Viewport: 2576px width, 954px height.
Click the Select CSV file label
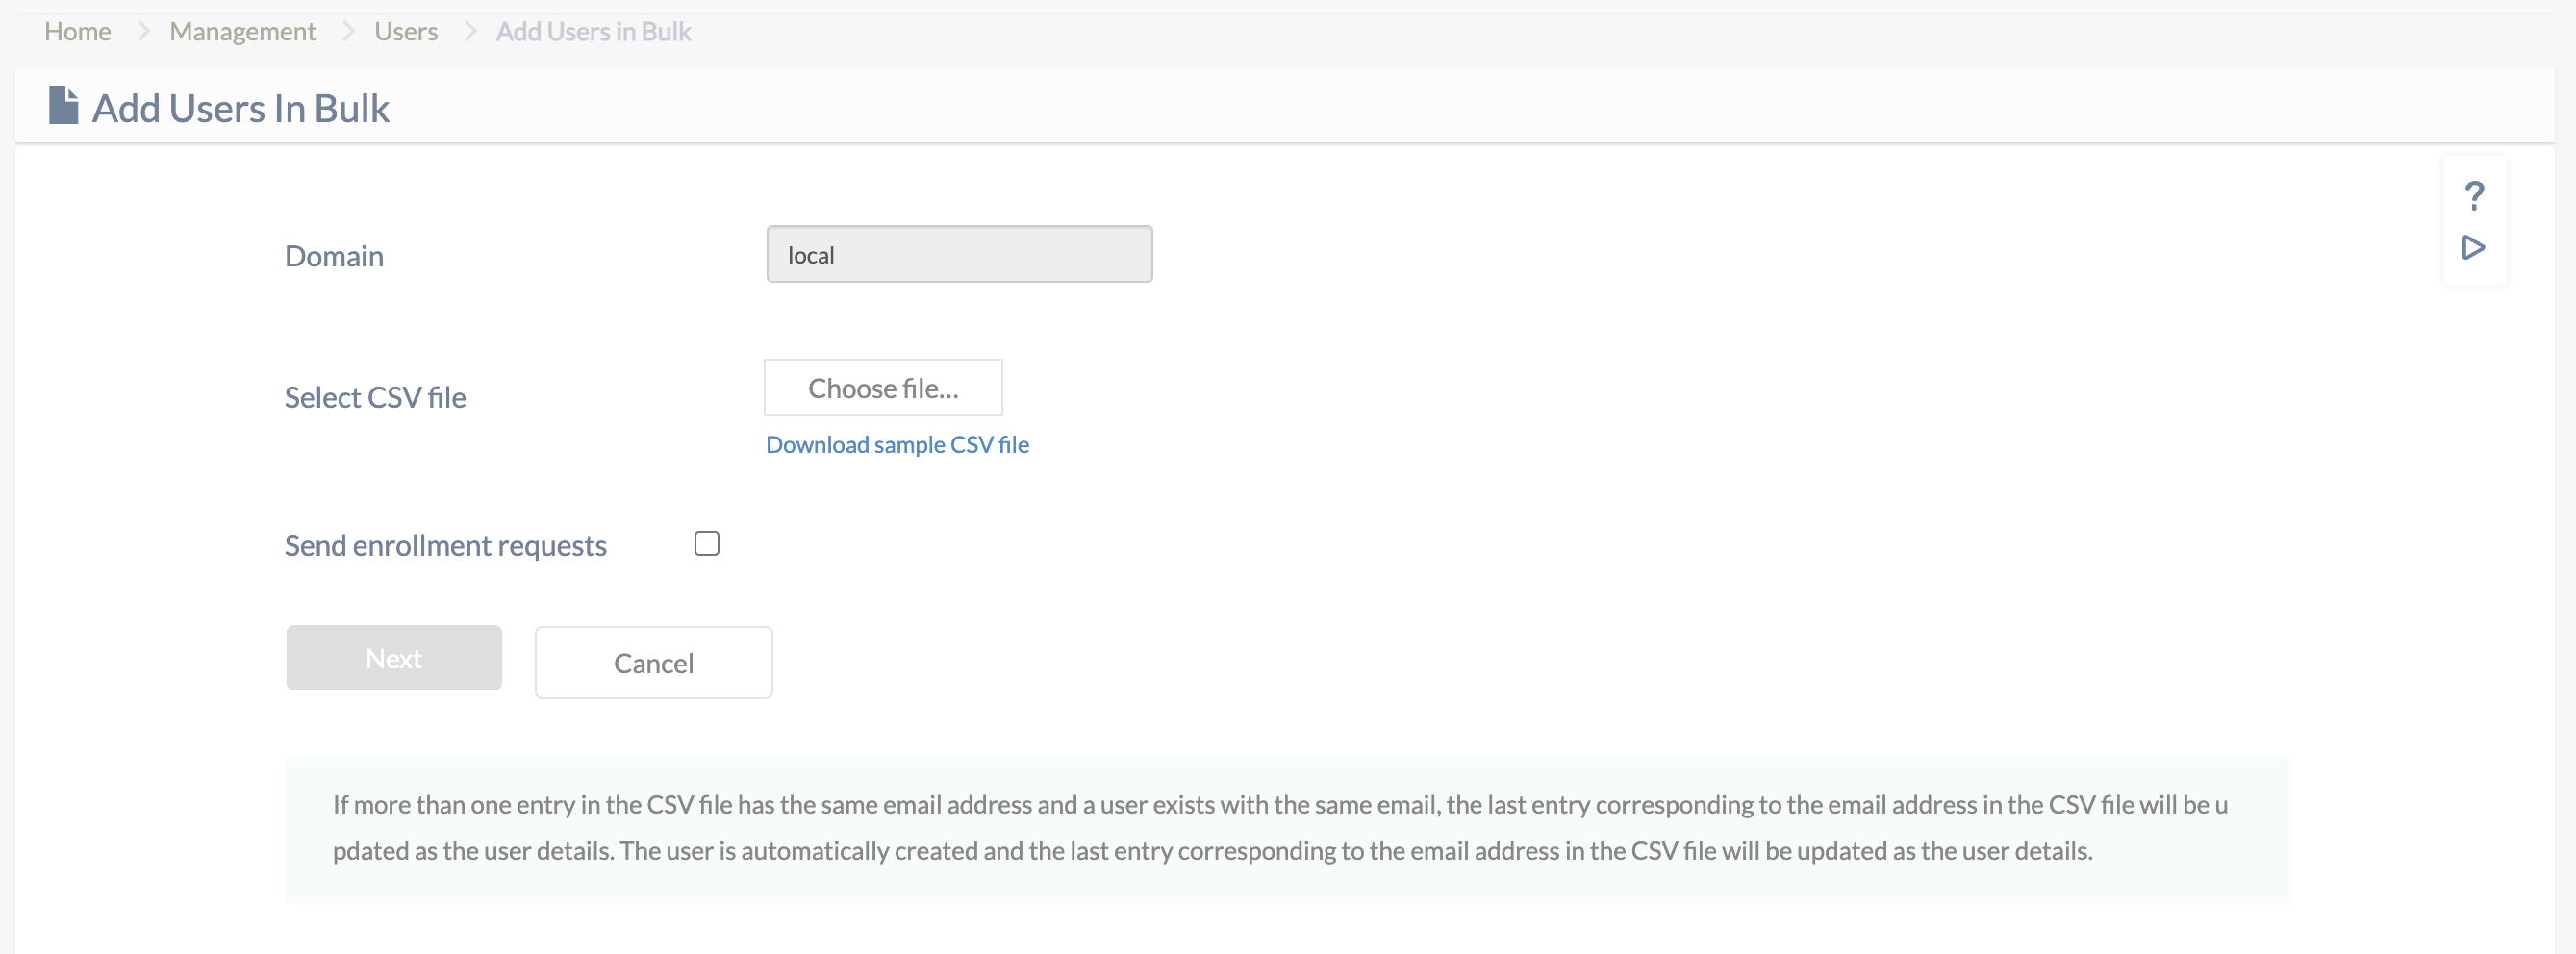[375, 397]
